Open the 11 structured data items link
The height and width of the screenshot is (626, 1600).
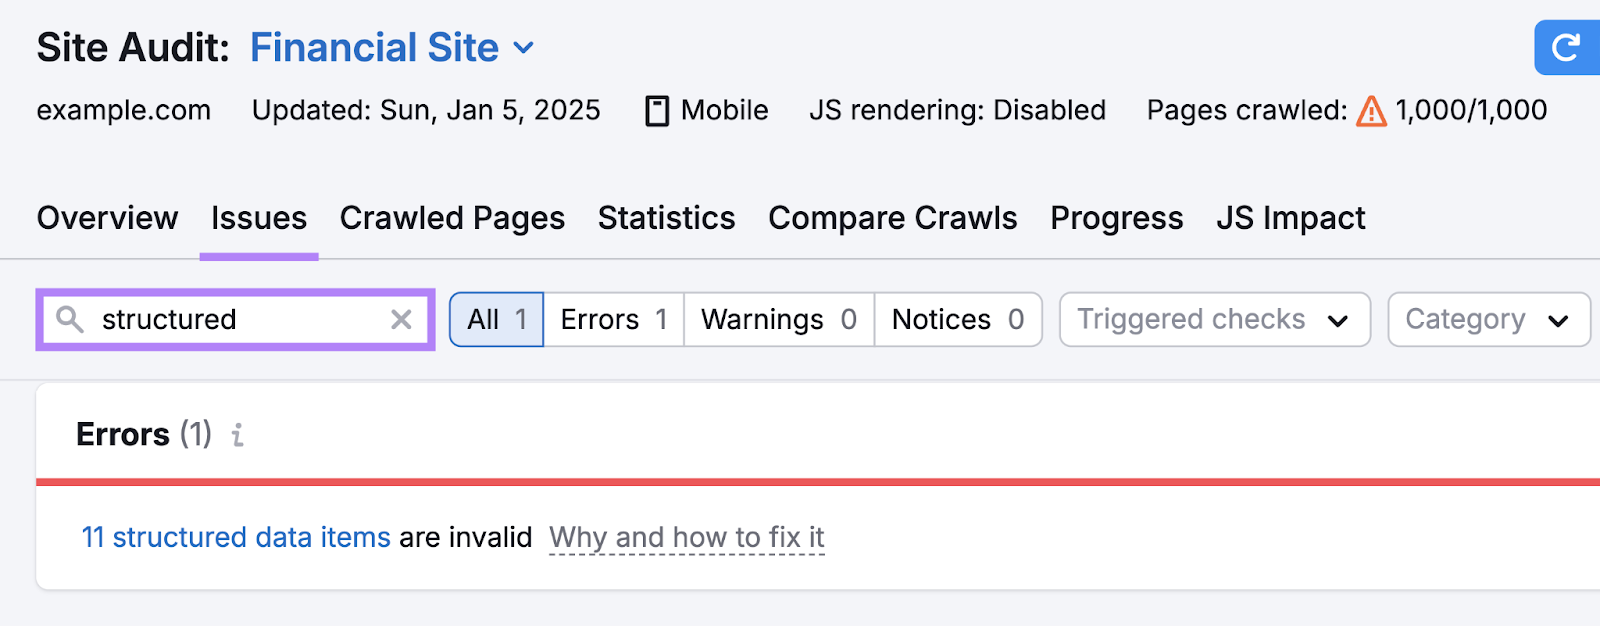(x=236, y=537)
